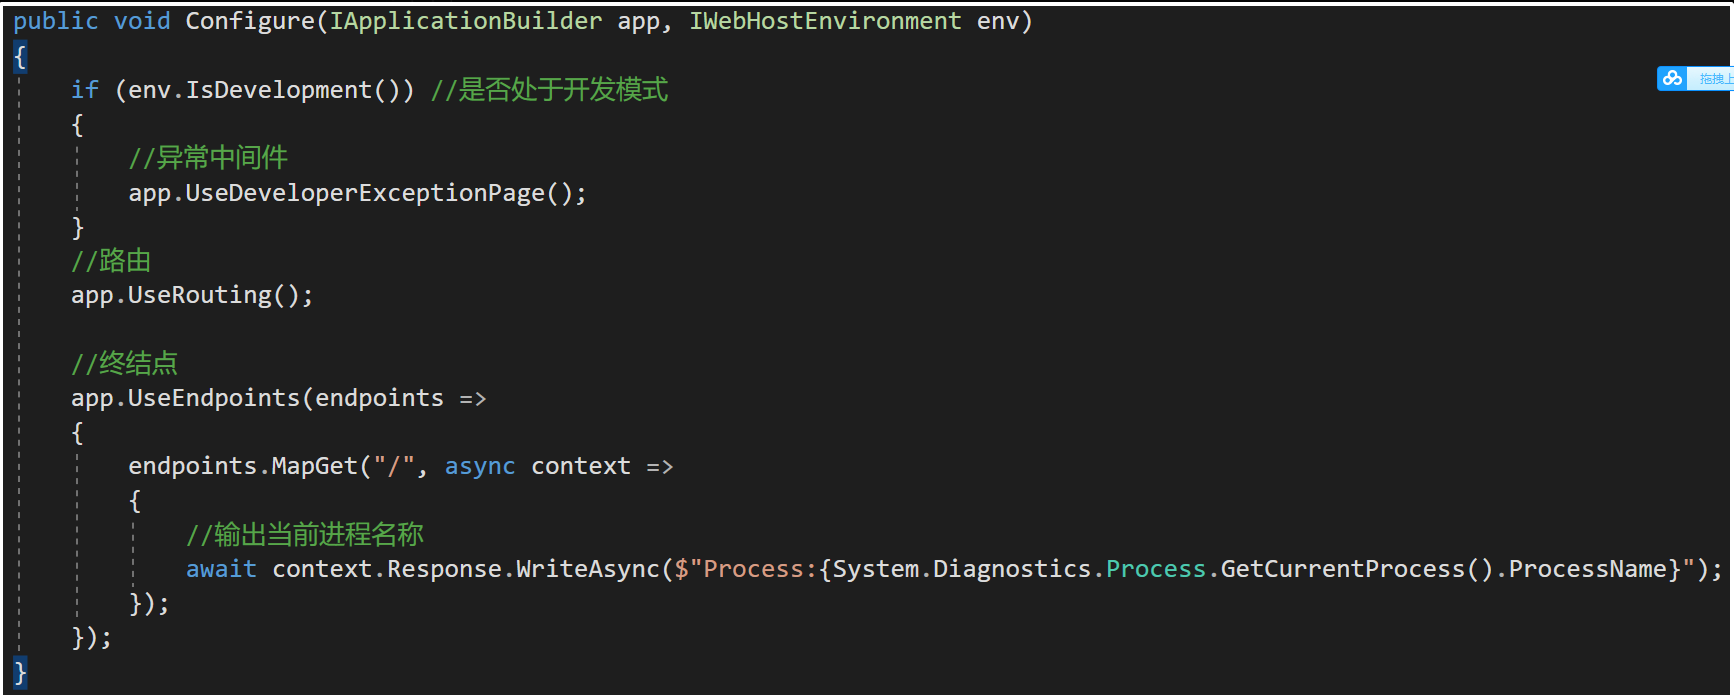Click the MapGet method call
1734x695 pixels.
(x=314, y=466)
